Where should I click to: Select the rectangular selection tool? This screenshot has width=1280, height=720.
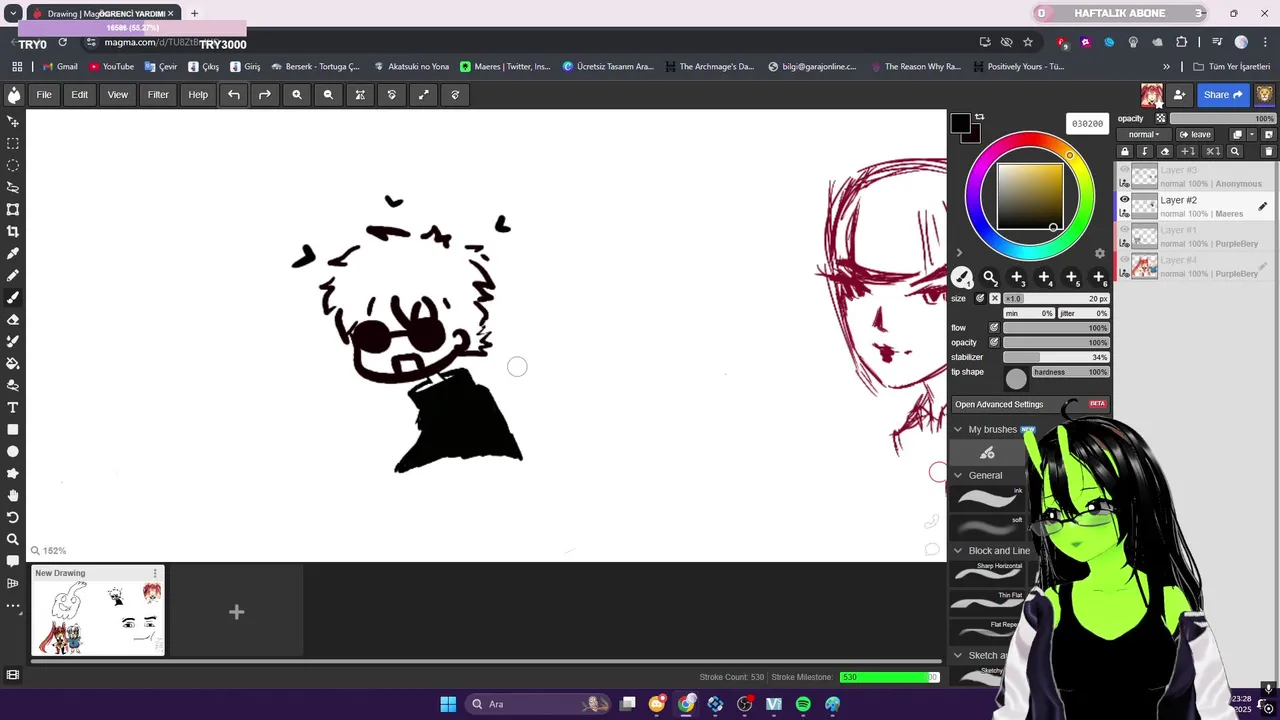(x=13, y=143)
